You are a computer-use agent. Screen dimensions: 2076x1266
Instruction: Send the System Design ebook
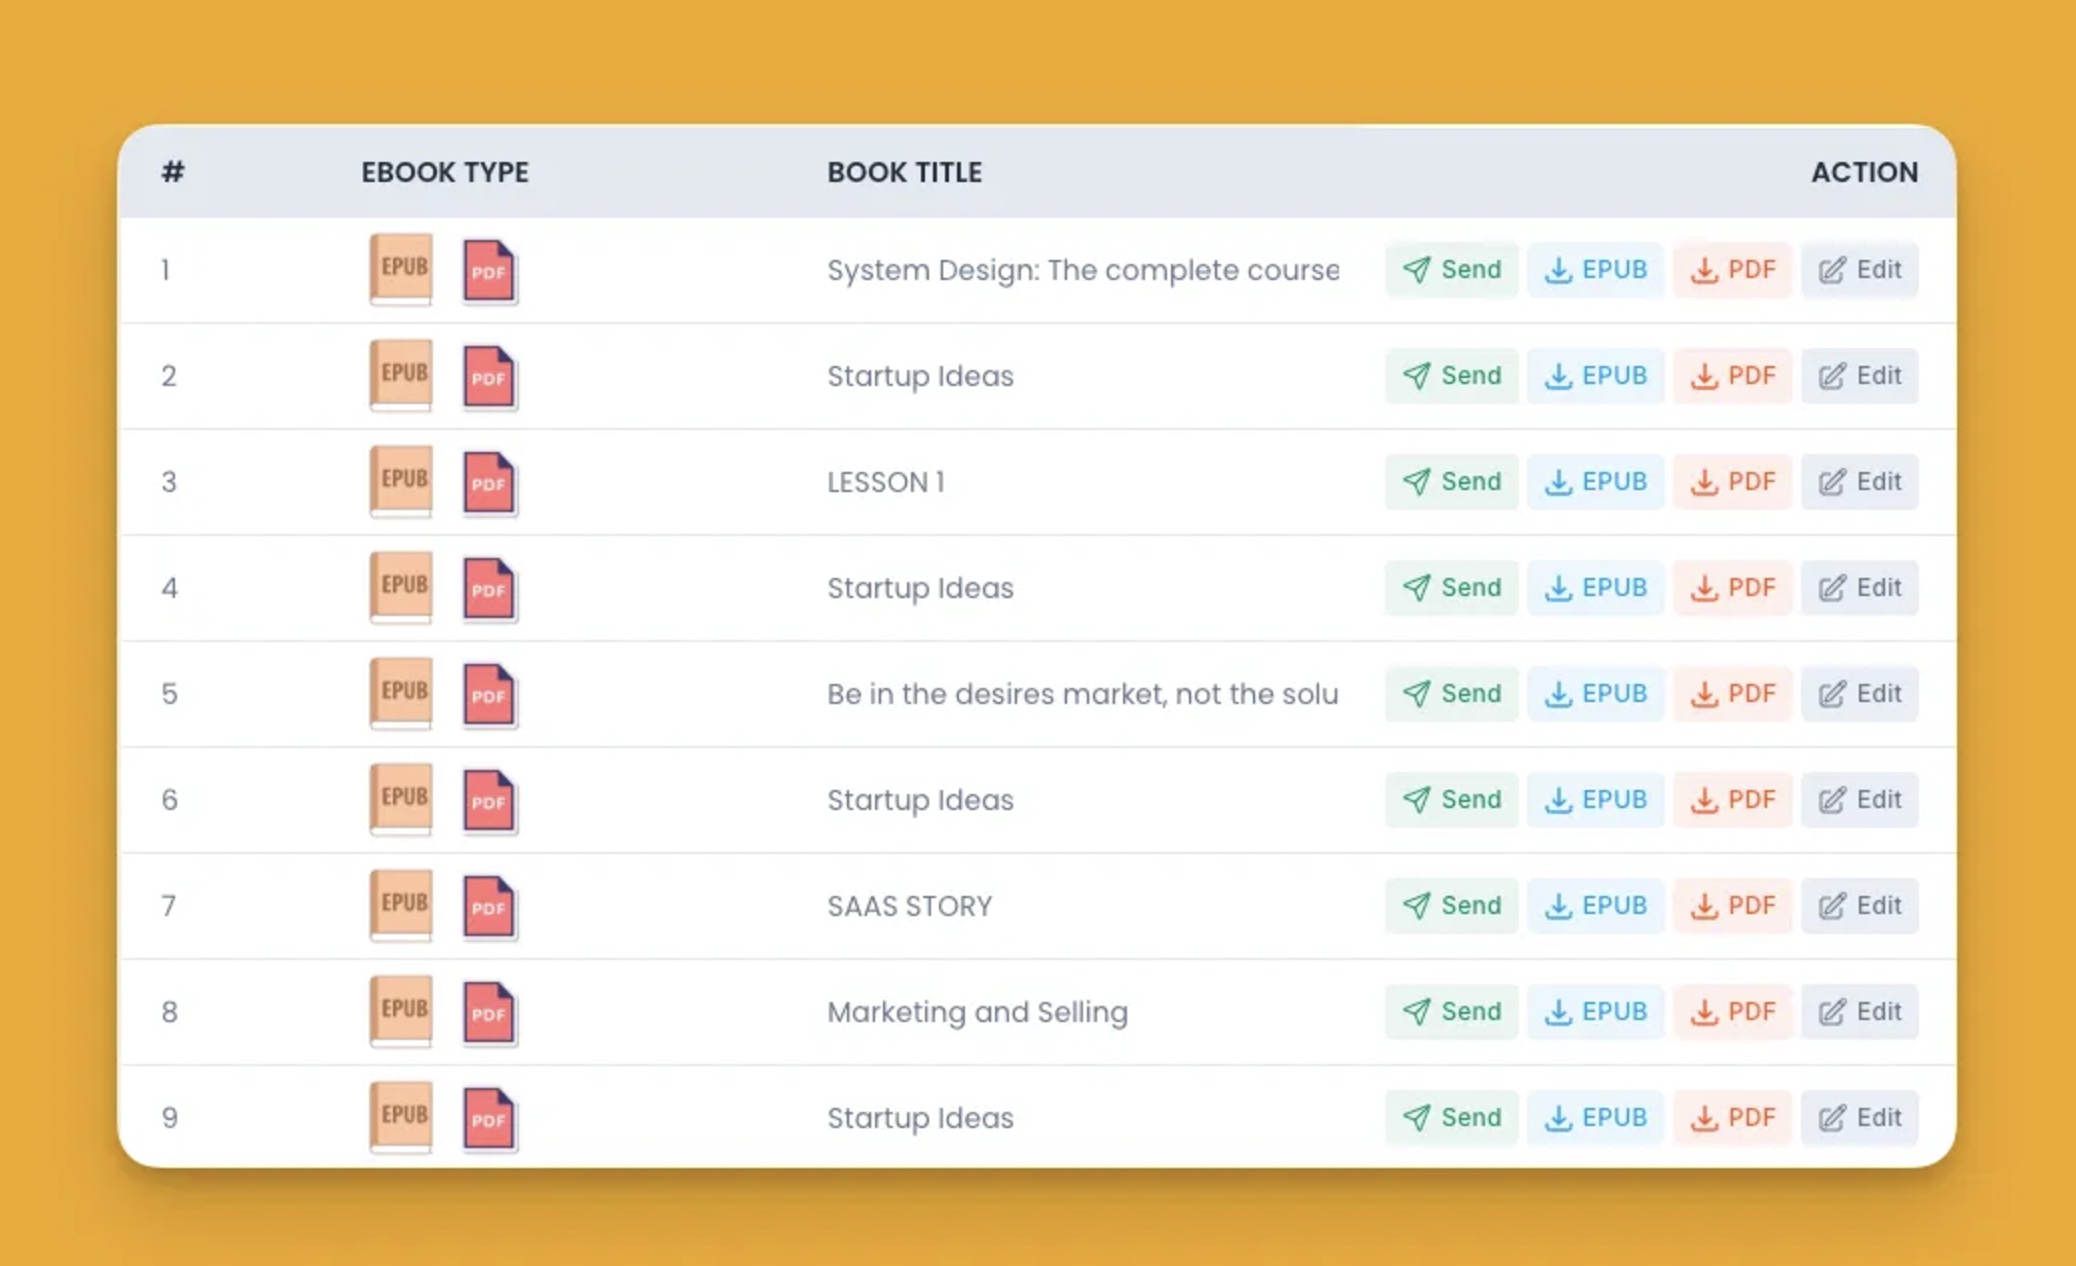[x=1451, y=270]
